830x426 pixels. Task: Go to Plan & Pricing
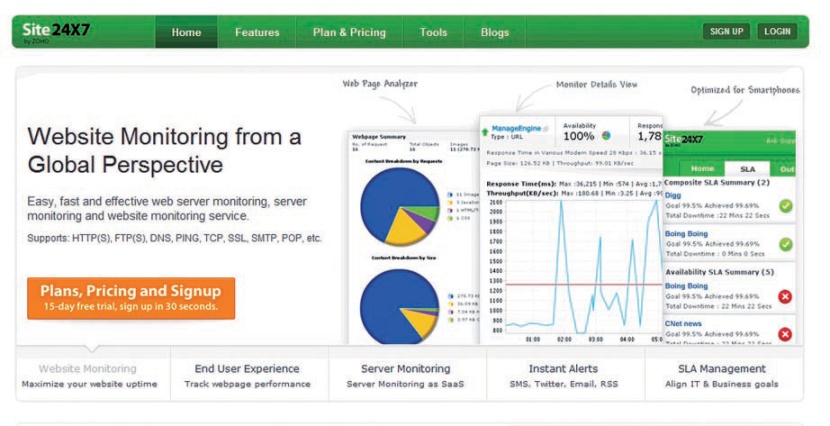(349, 32)
